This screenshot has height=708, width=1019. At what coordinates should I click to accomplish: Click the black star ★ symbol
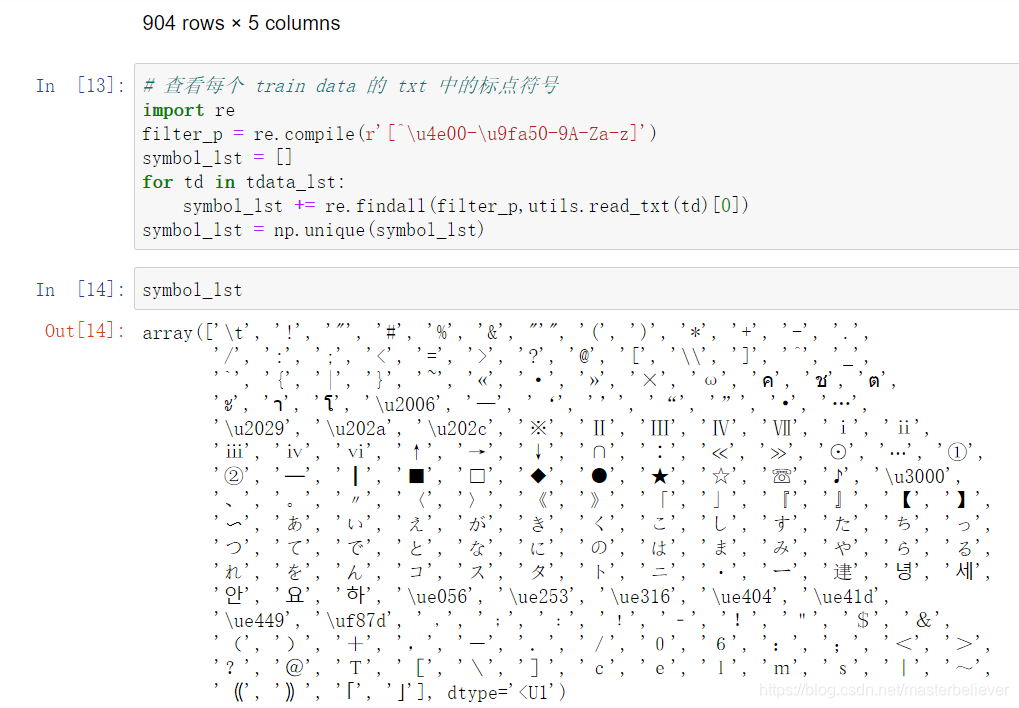(660, 477)
